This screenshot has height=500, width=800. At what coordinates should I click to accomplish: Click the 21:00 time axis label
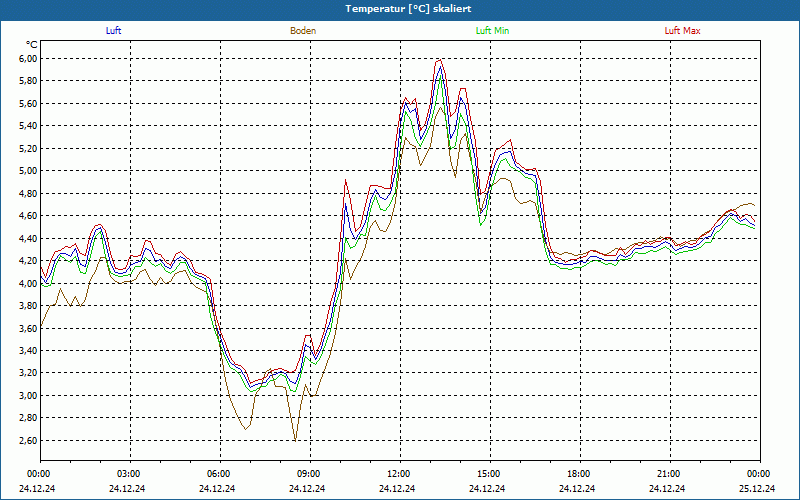pyautogui.click(x=669, y=474)
